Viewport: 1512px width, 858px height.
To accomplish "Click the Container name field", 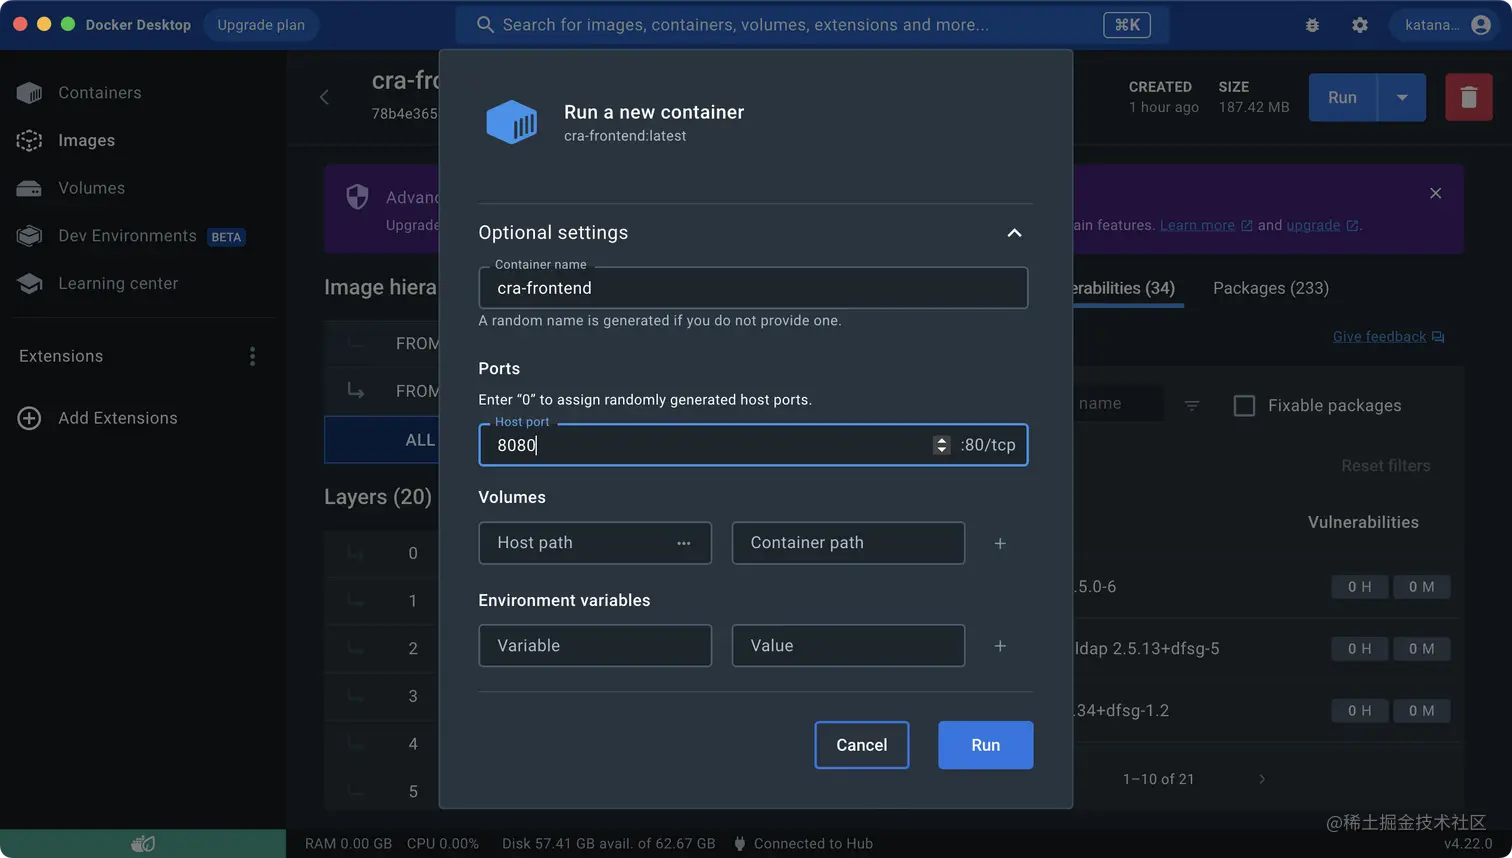I will point(753,288).
